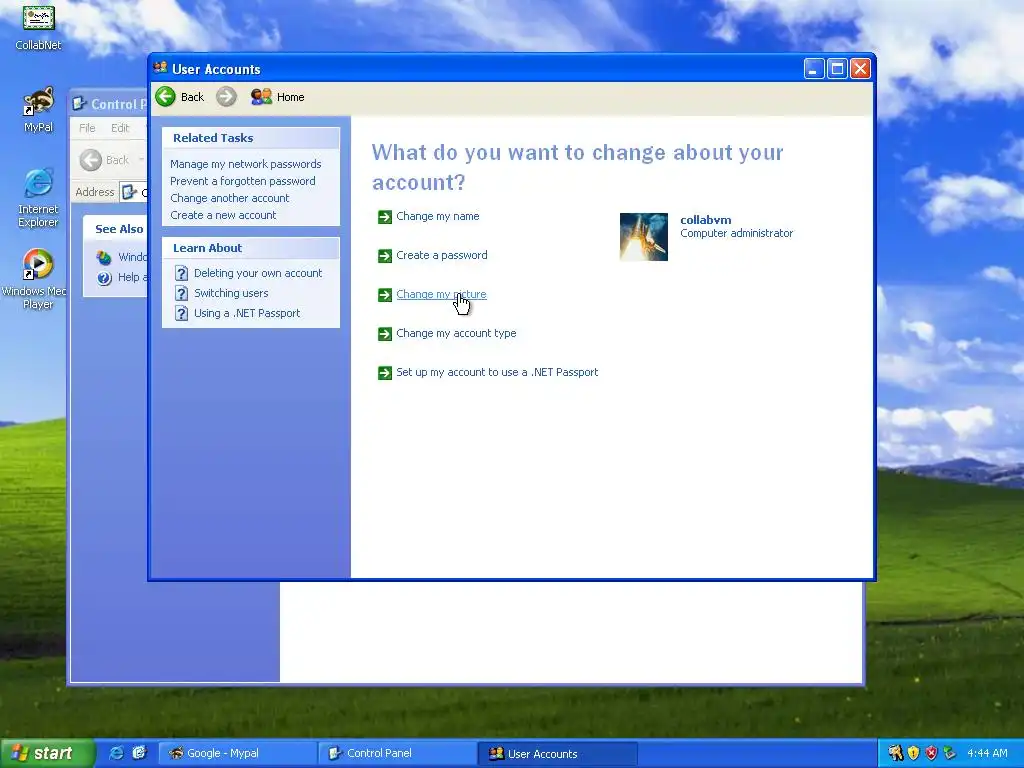Image resolution: width=1024 pixels, height=768 pixels.
Task: Click Change my account type link
Action: pos(456,333)
